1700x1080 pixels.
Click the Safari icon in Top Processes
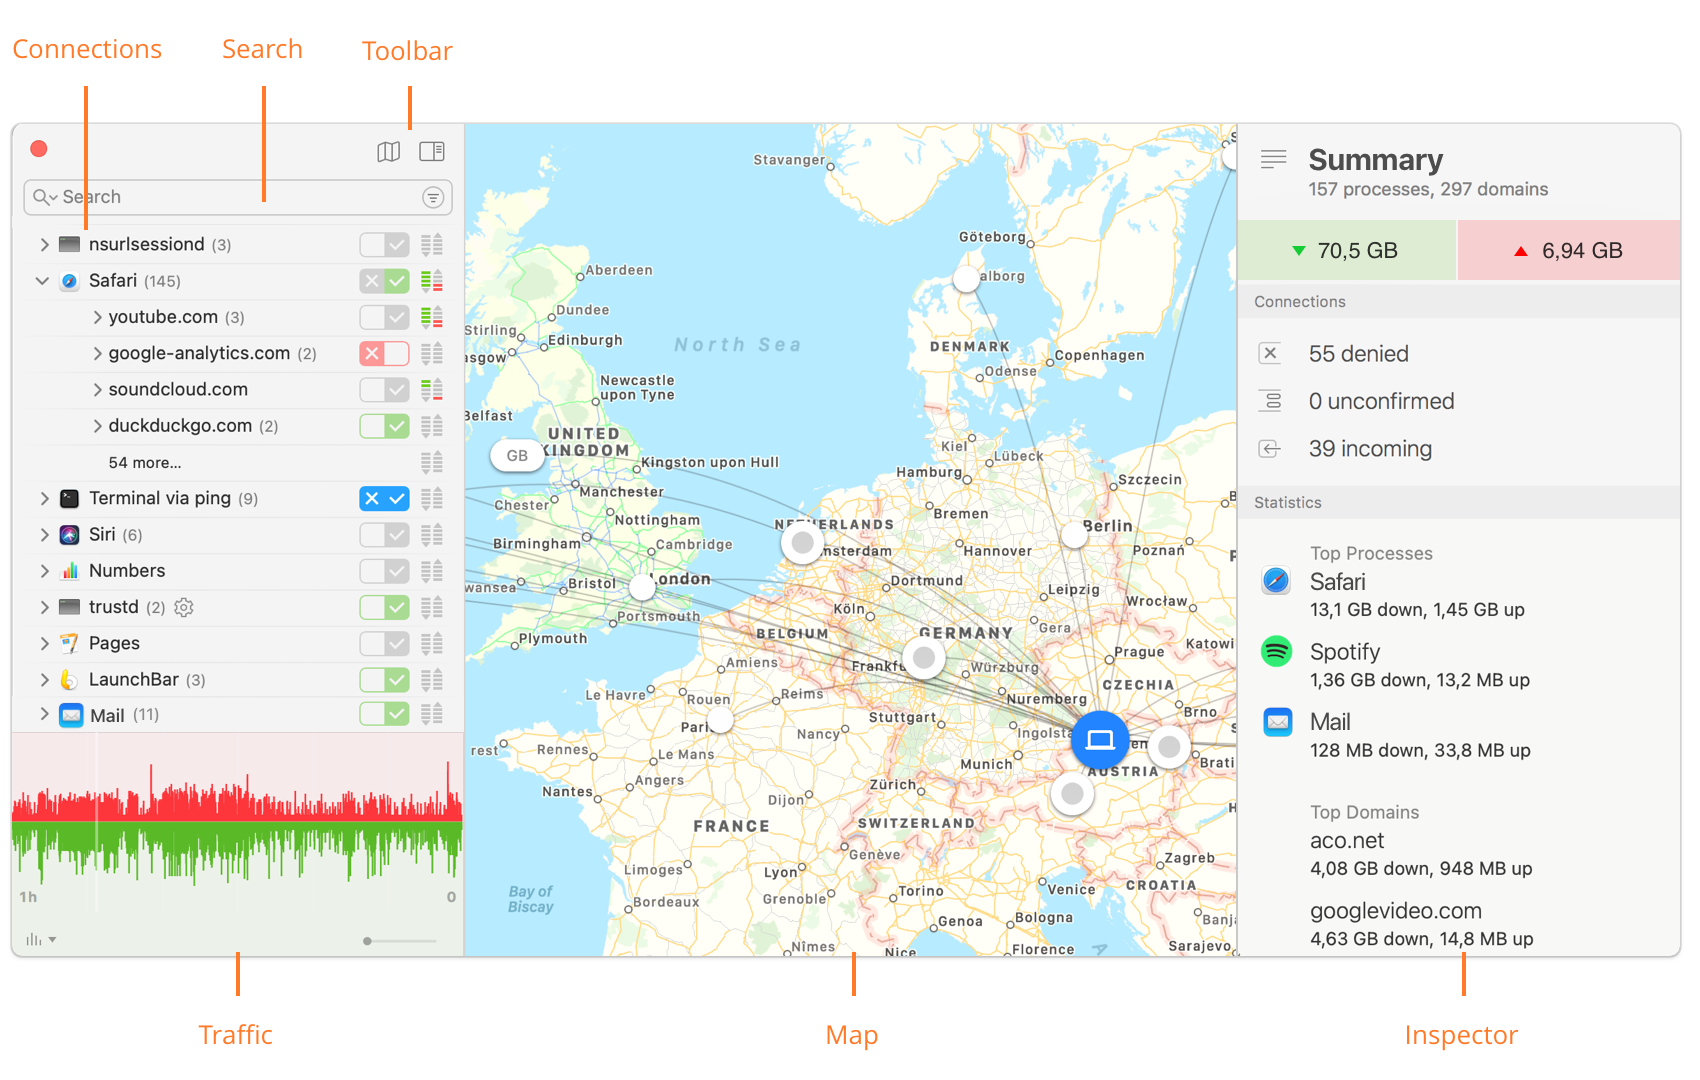[1277, 581]
